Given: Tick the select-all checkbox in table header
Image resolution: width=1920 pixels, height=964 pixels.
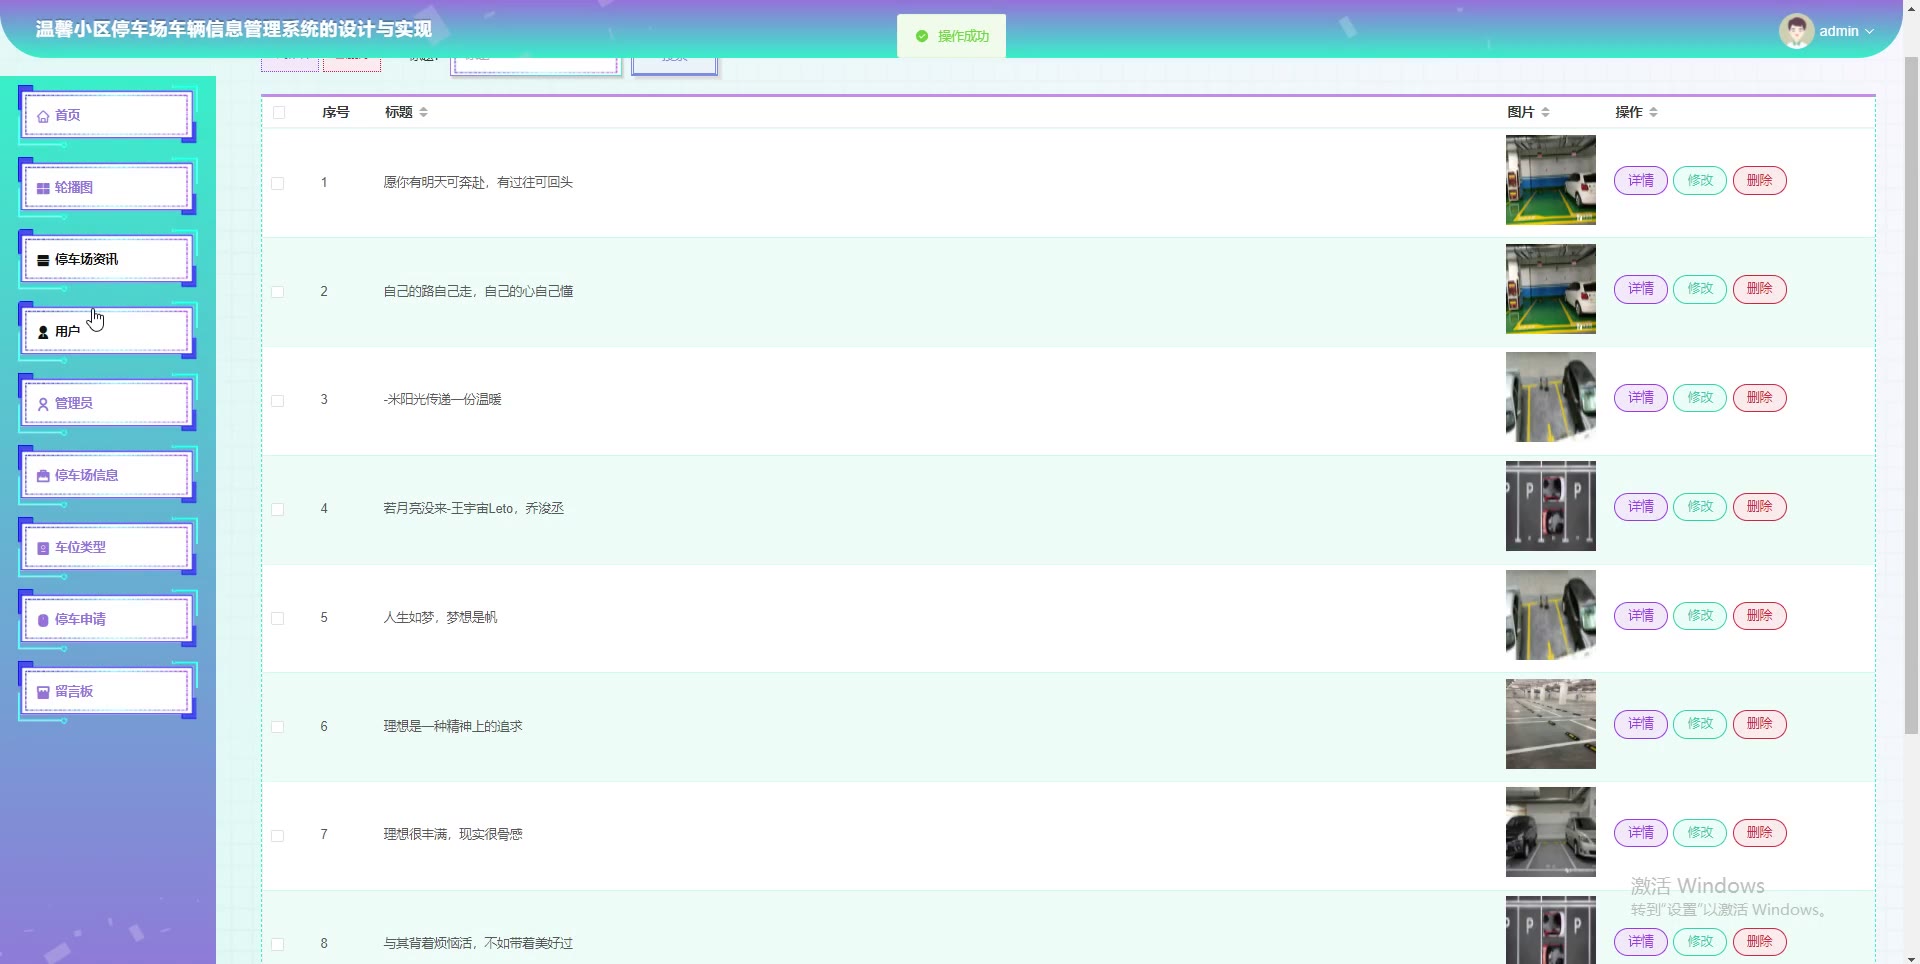Looking at the screenshot, I should (x=279, y=112).
